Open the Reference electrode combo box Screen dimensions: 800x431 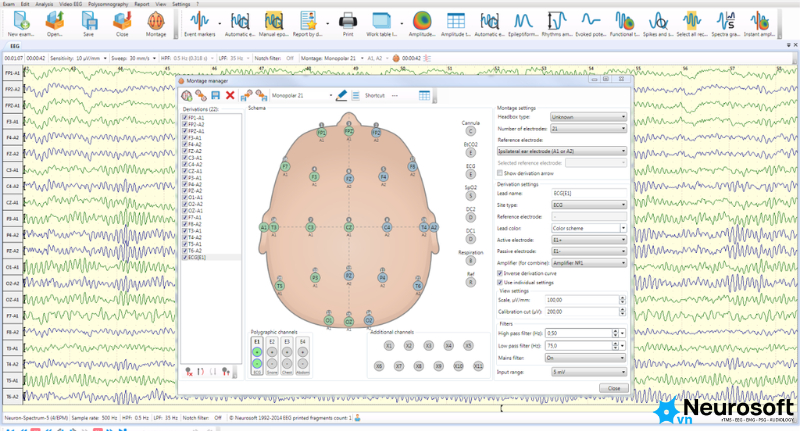pos(562,151)
